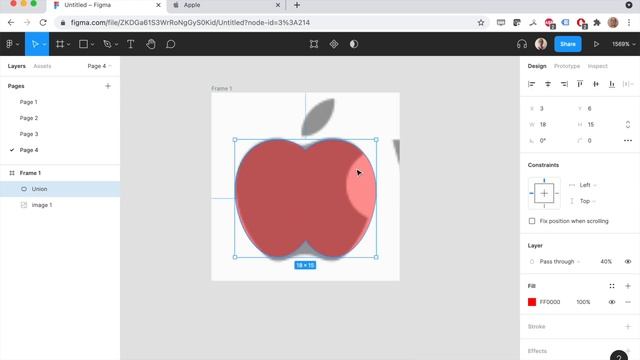The width and height of the screenshot is (640, 360).
Task: Click the Edit object icon
Action: pos(314,44)
